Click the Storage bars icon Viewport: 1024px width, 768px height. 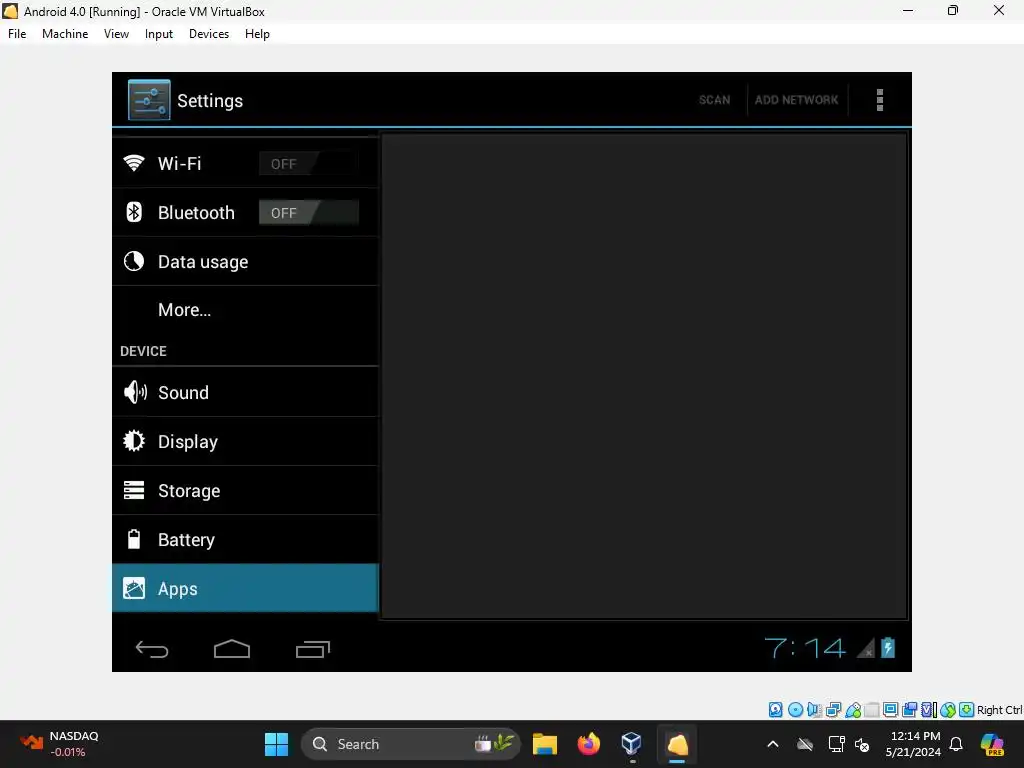coord(134,490)
